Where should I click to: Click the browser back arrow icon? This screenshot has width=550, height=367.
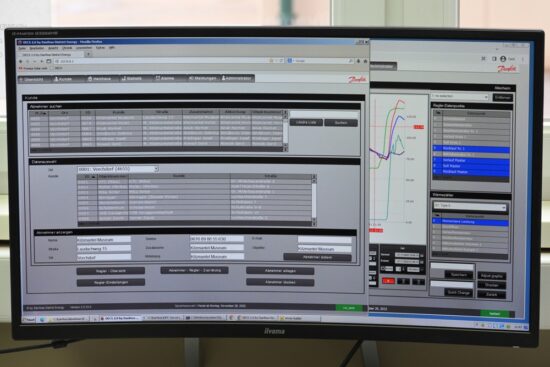(21, 61)
